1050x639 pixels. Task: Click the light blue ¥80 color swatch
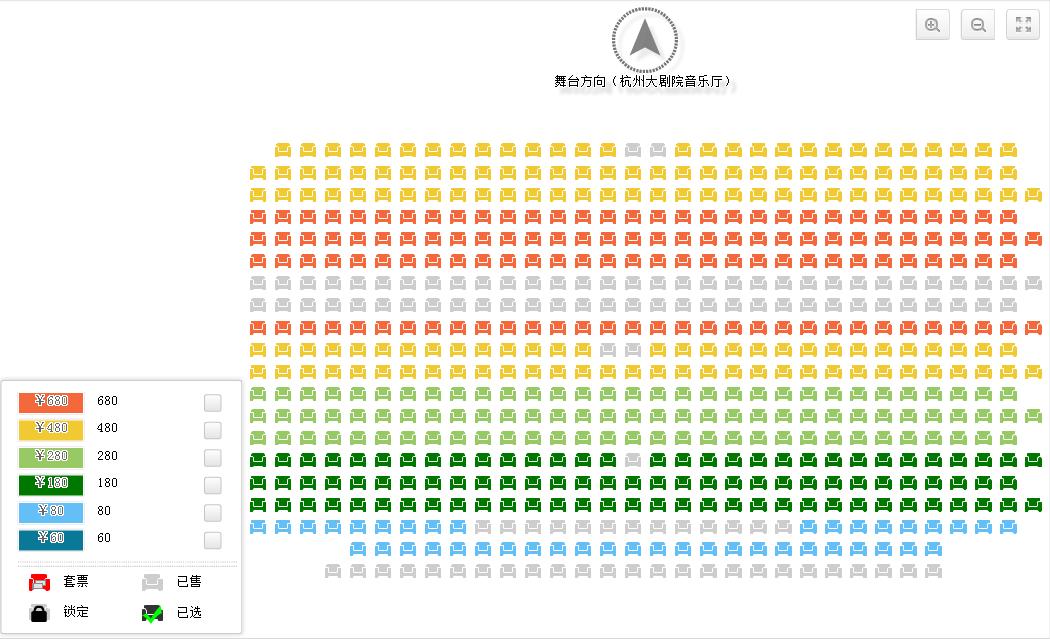coord(51,512)
